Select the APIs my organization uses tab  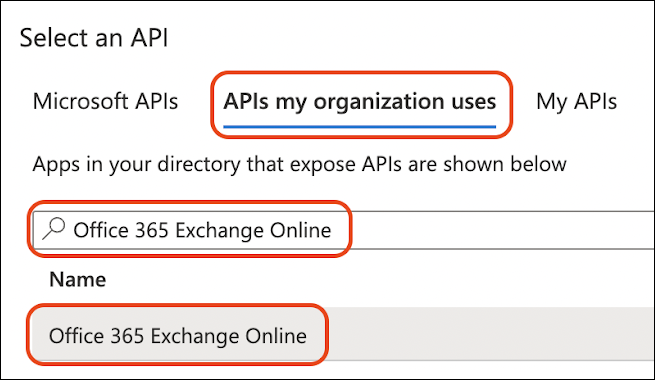(x=360, y=102)
